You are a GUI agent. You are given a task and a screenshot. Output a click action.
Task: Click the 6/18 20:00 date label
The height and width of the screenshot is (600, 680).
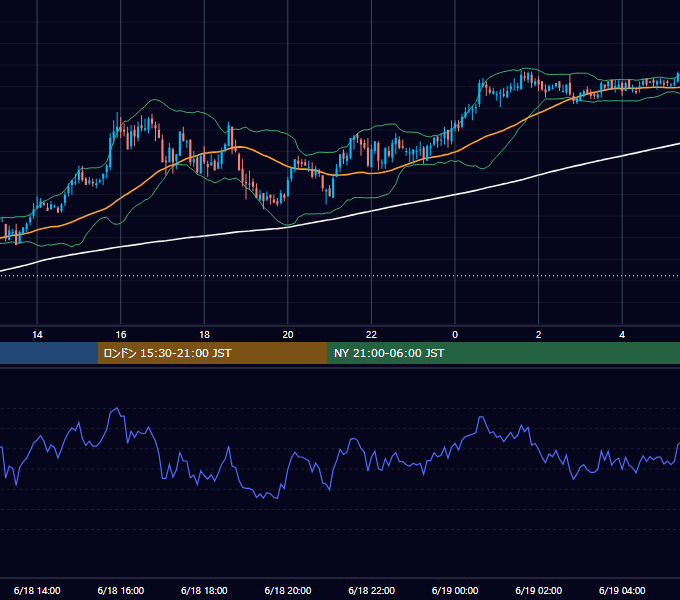point(288,590)
